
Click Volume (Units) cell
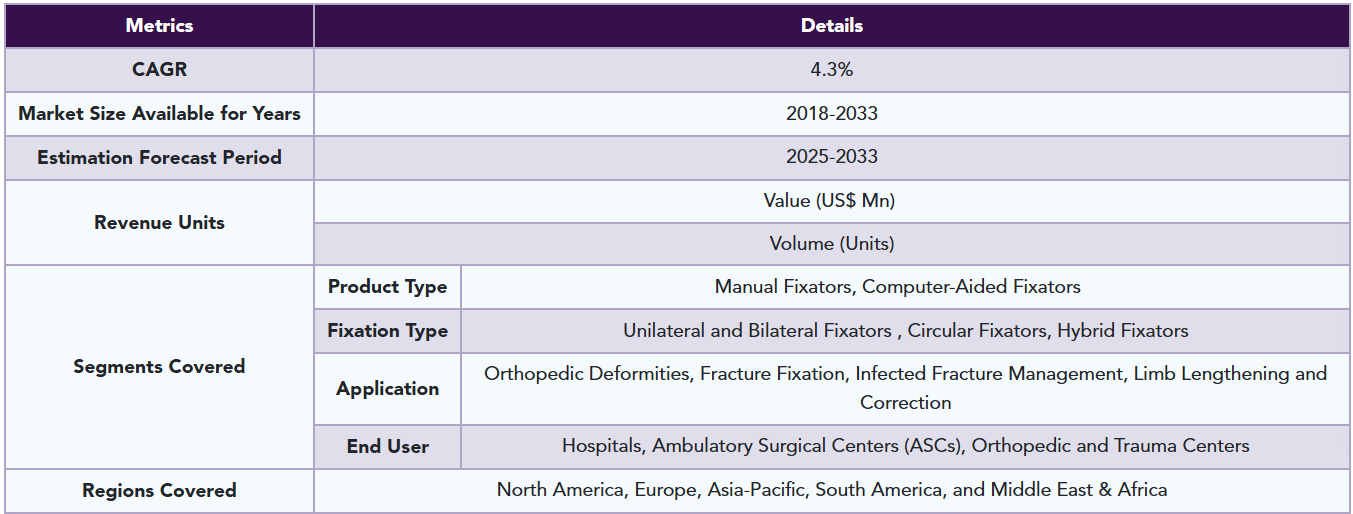click(831, 244)
